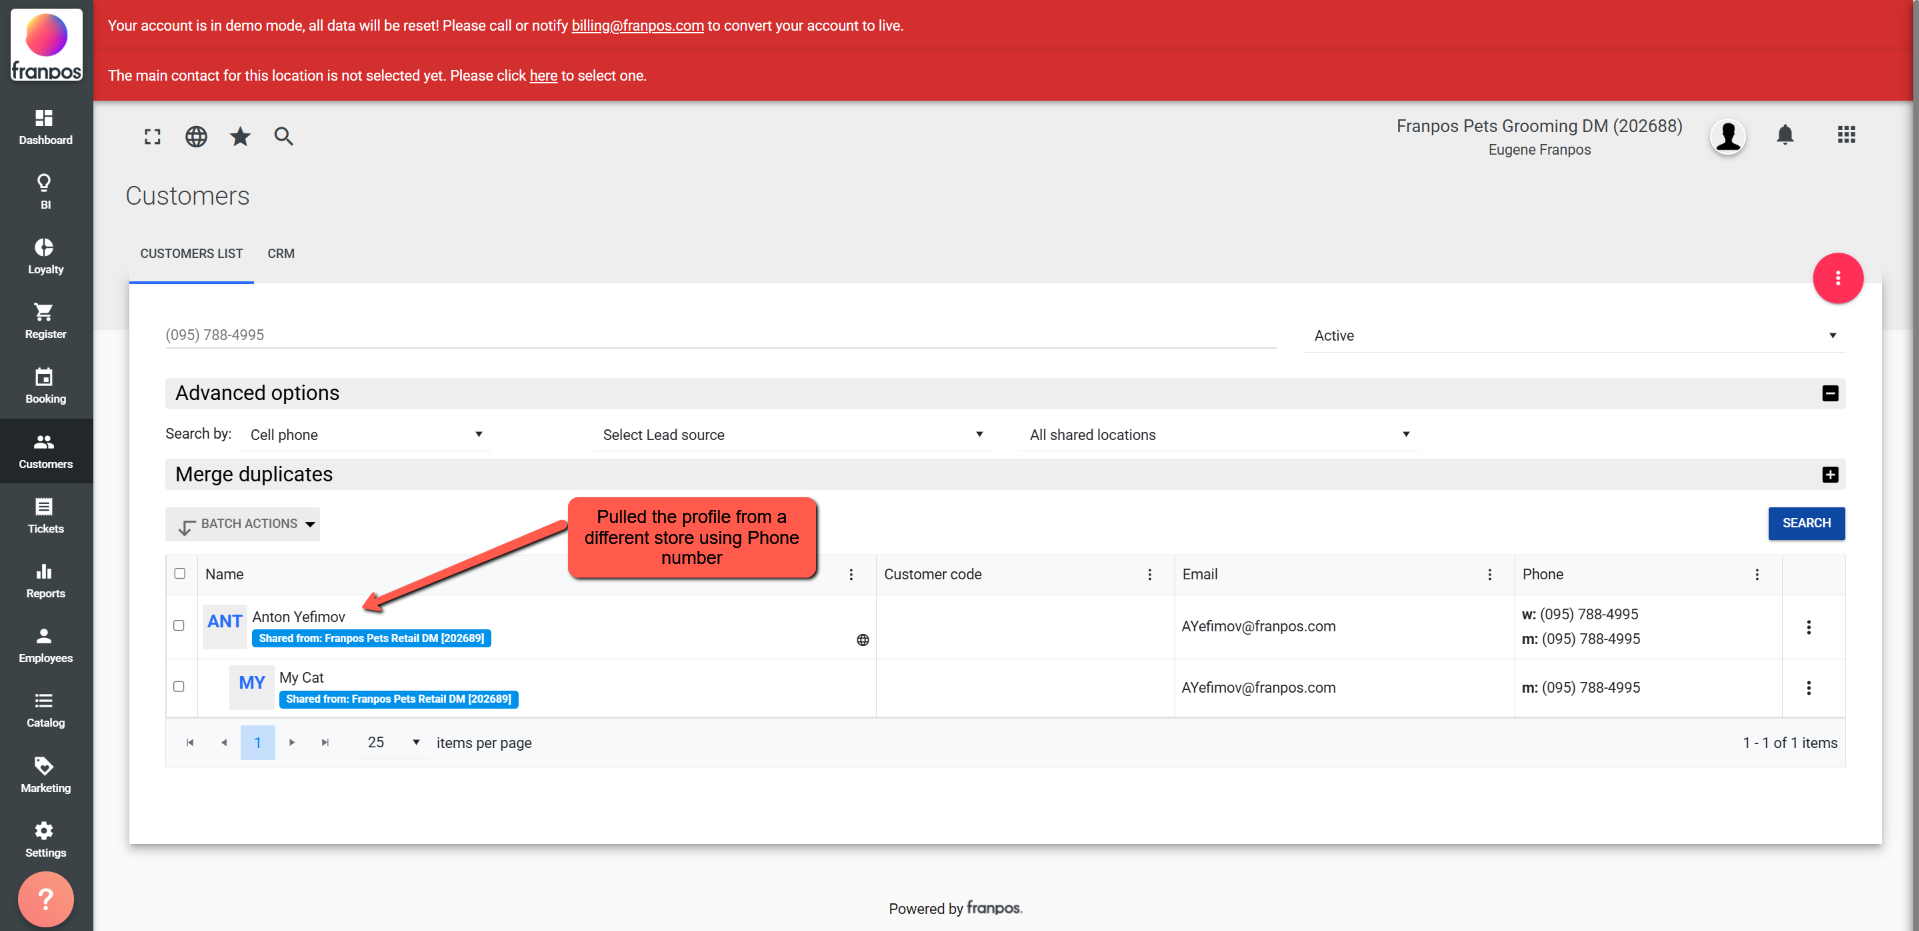Go to the Loyalty section
1919x931 pixels.
click(x=46, y=257)
